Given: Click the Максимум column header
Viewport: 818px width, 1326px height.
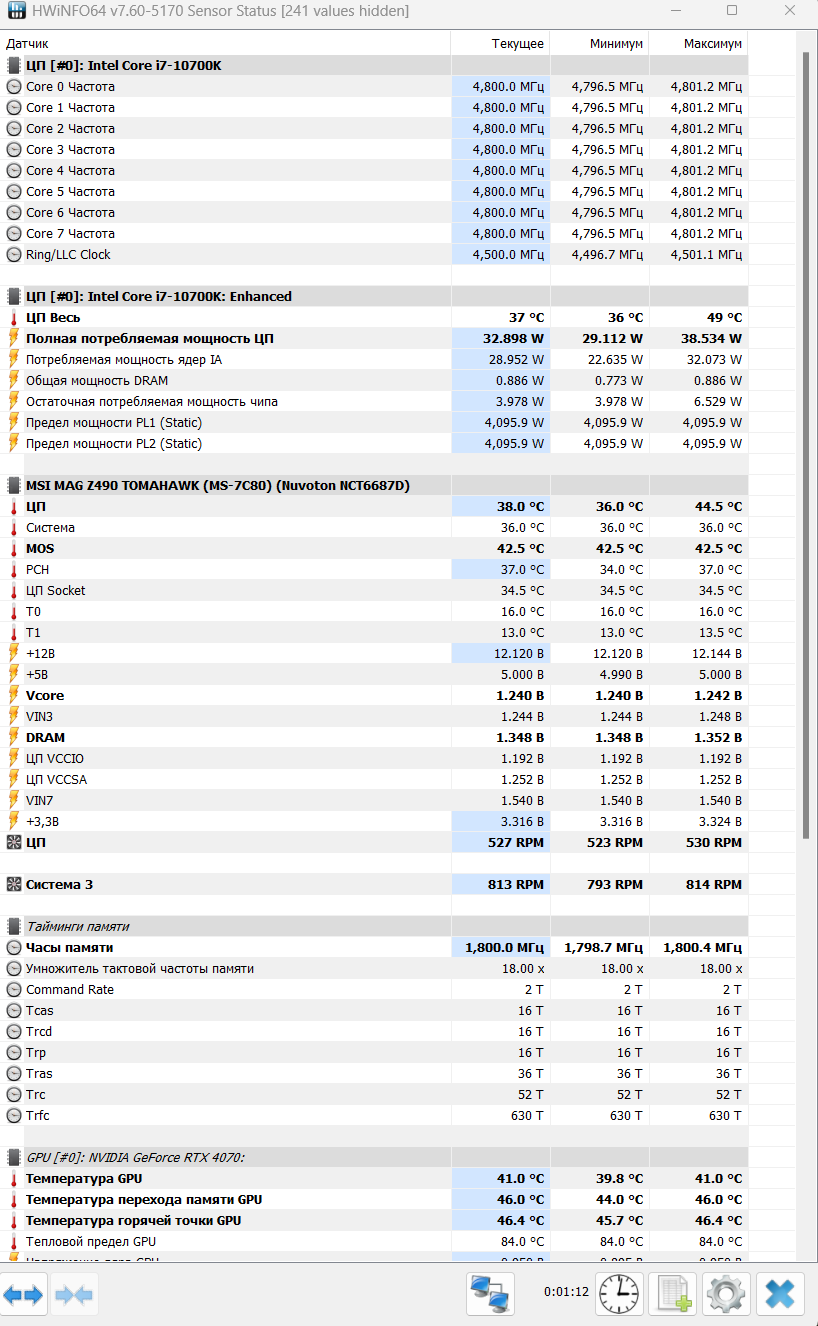Looking at the screenshot, I should (x=698, y=44).
